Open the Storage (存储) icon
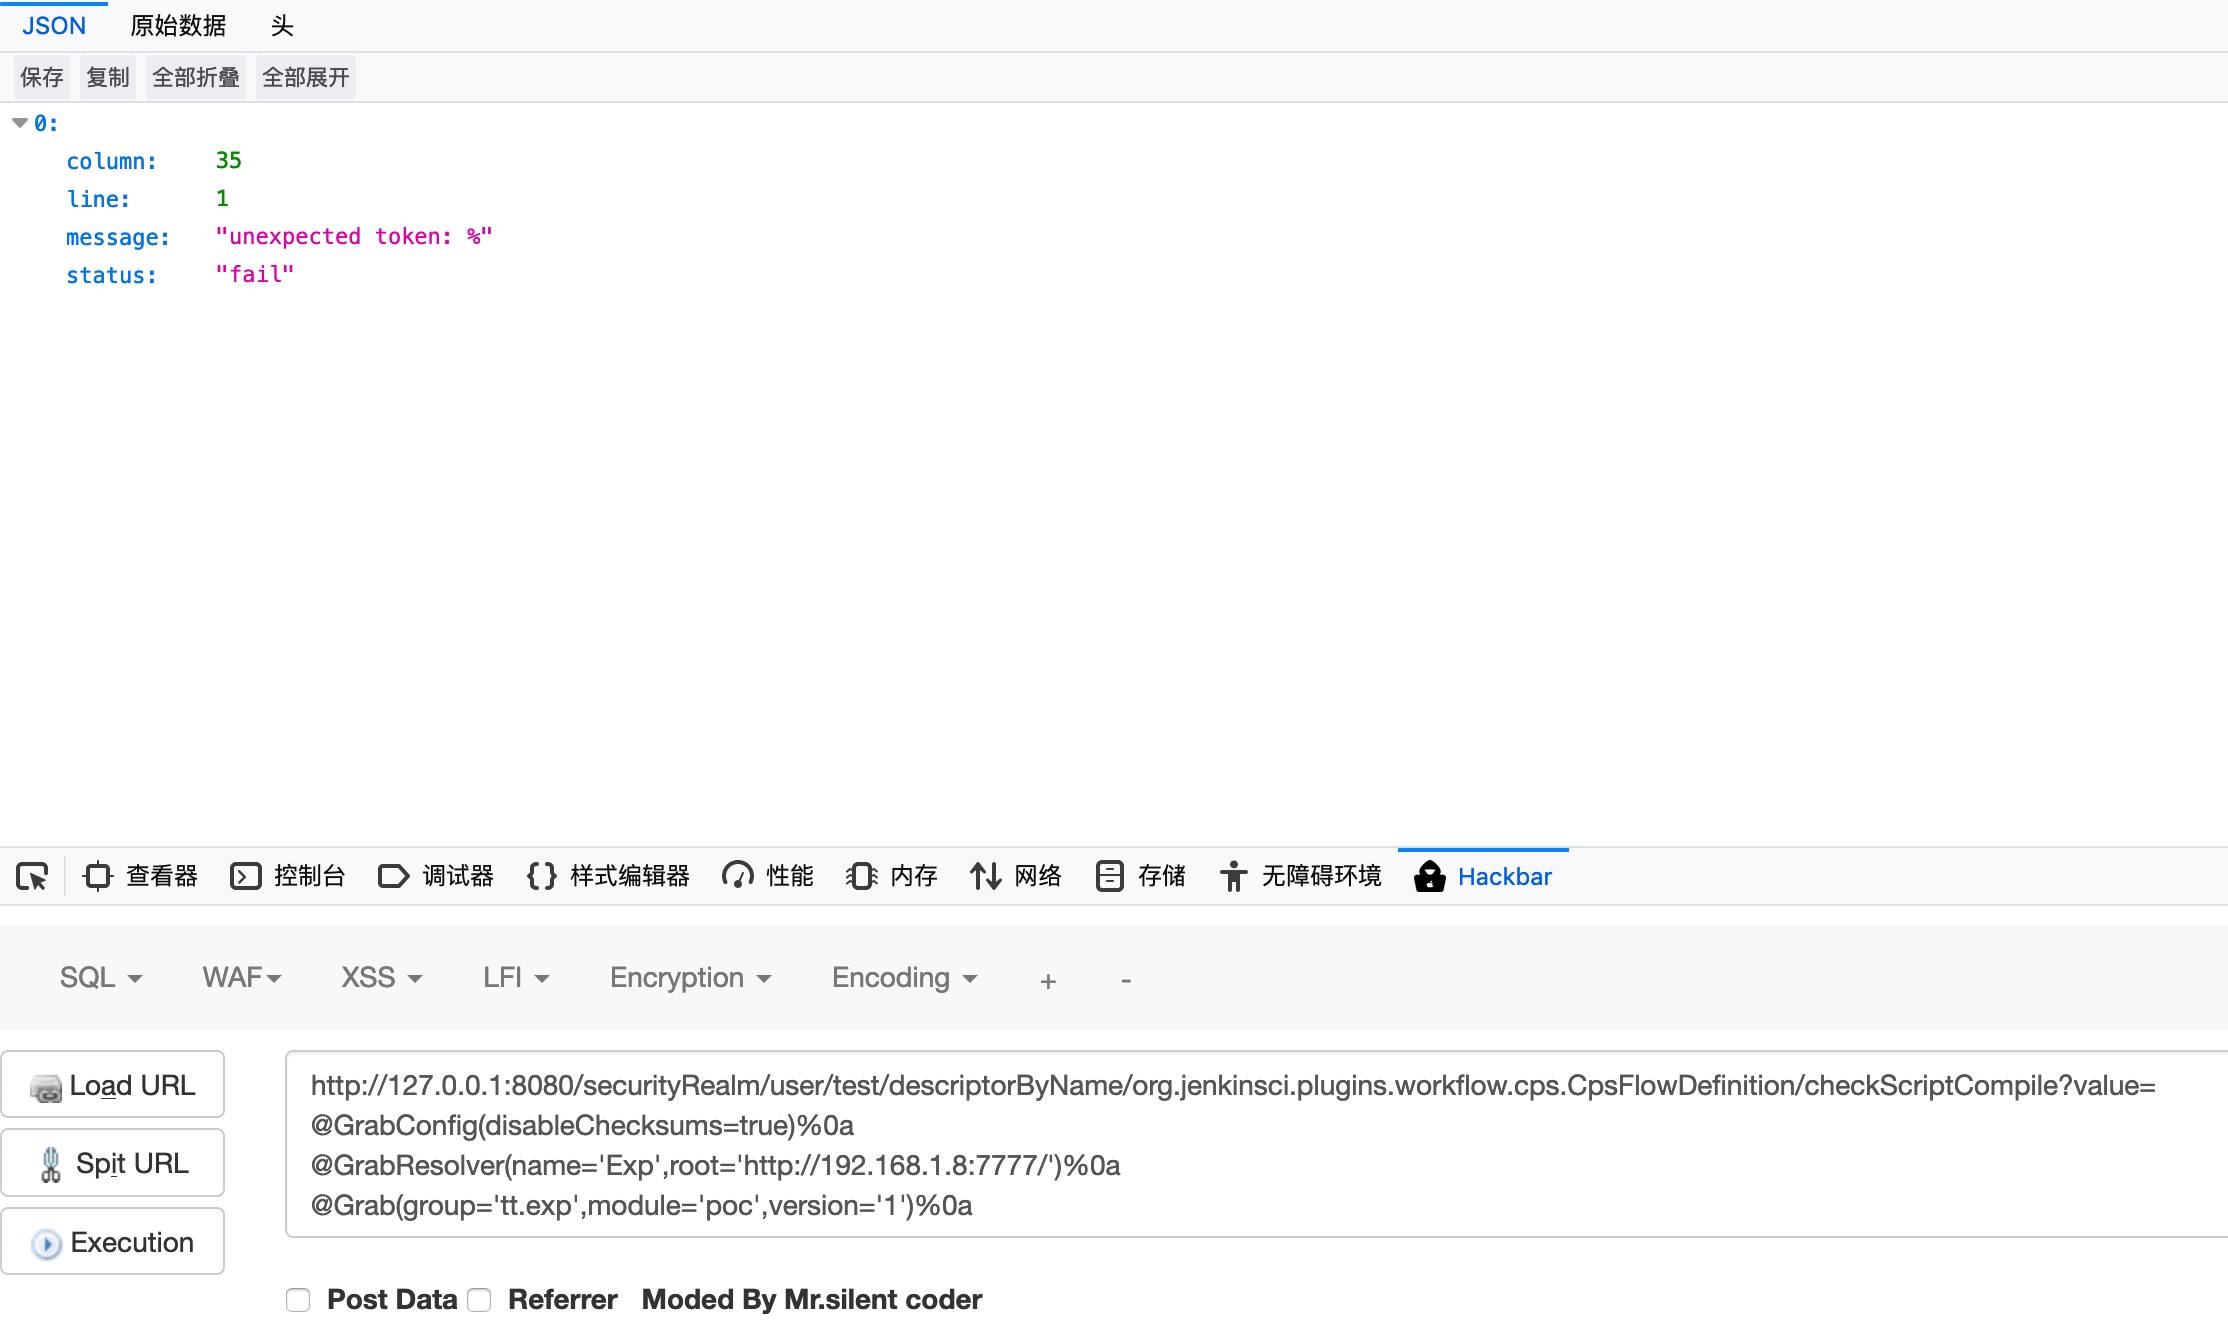Viewport: 2228px width, 1326px height. (1109, 877)
